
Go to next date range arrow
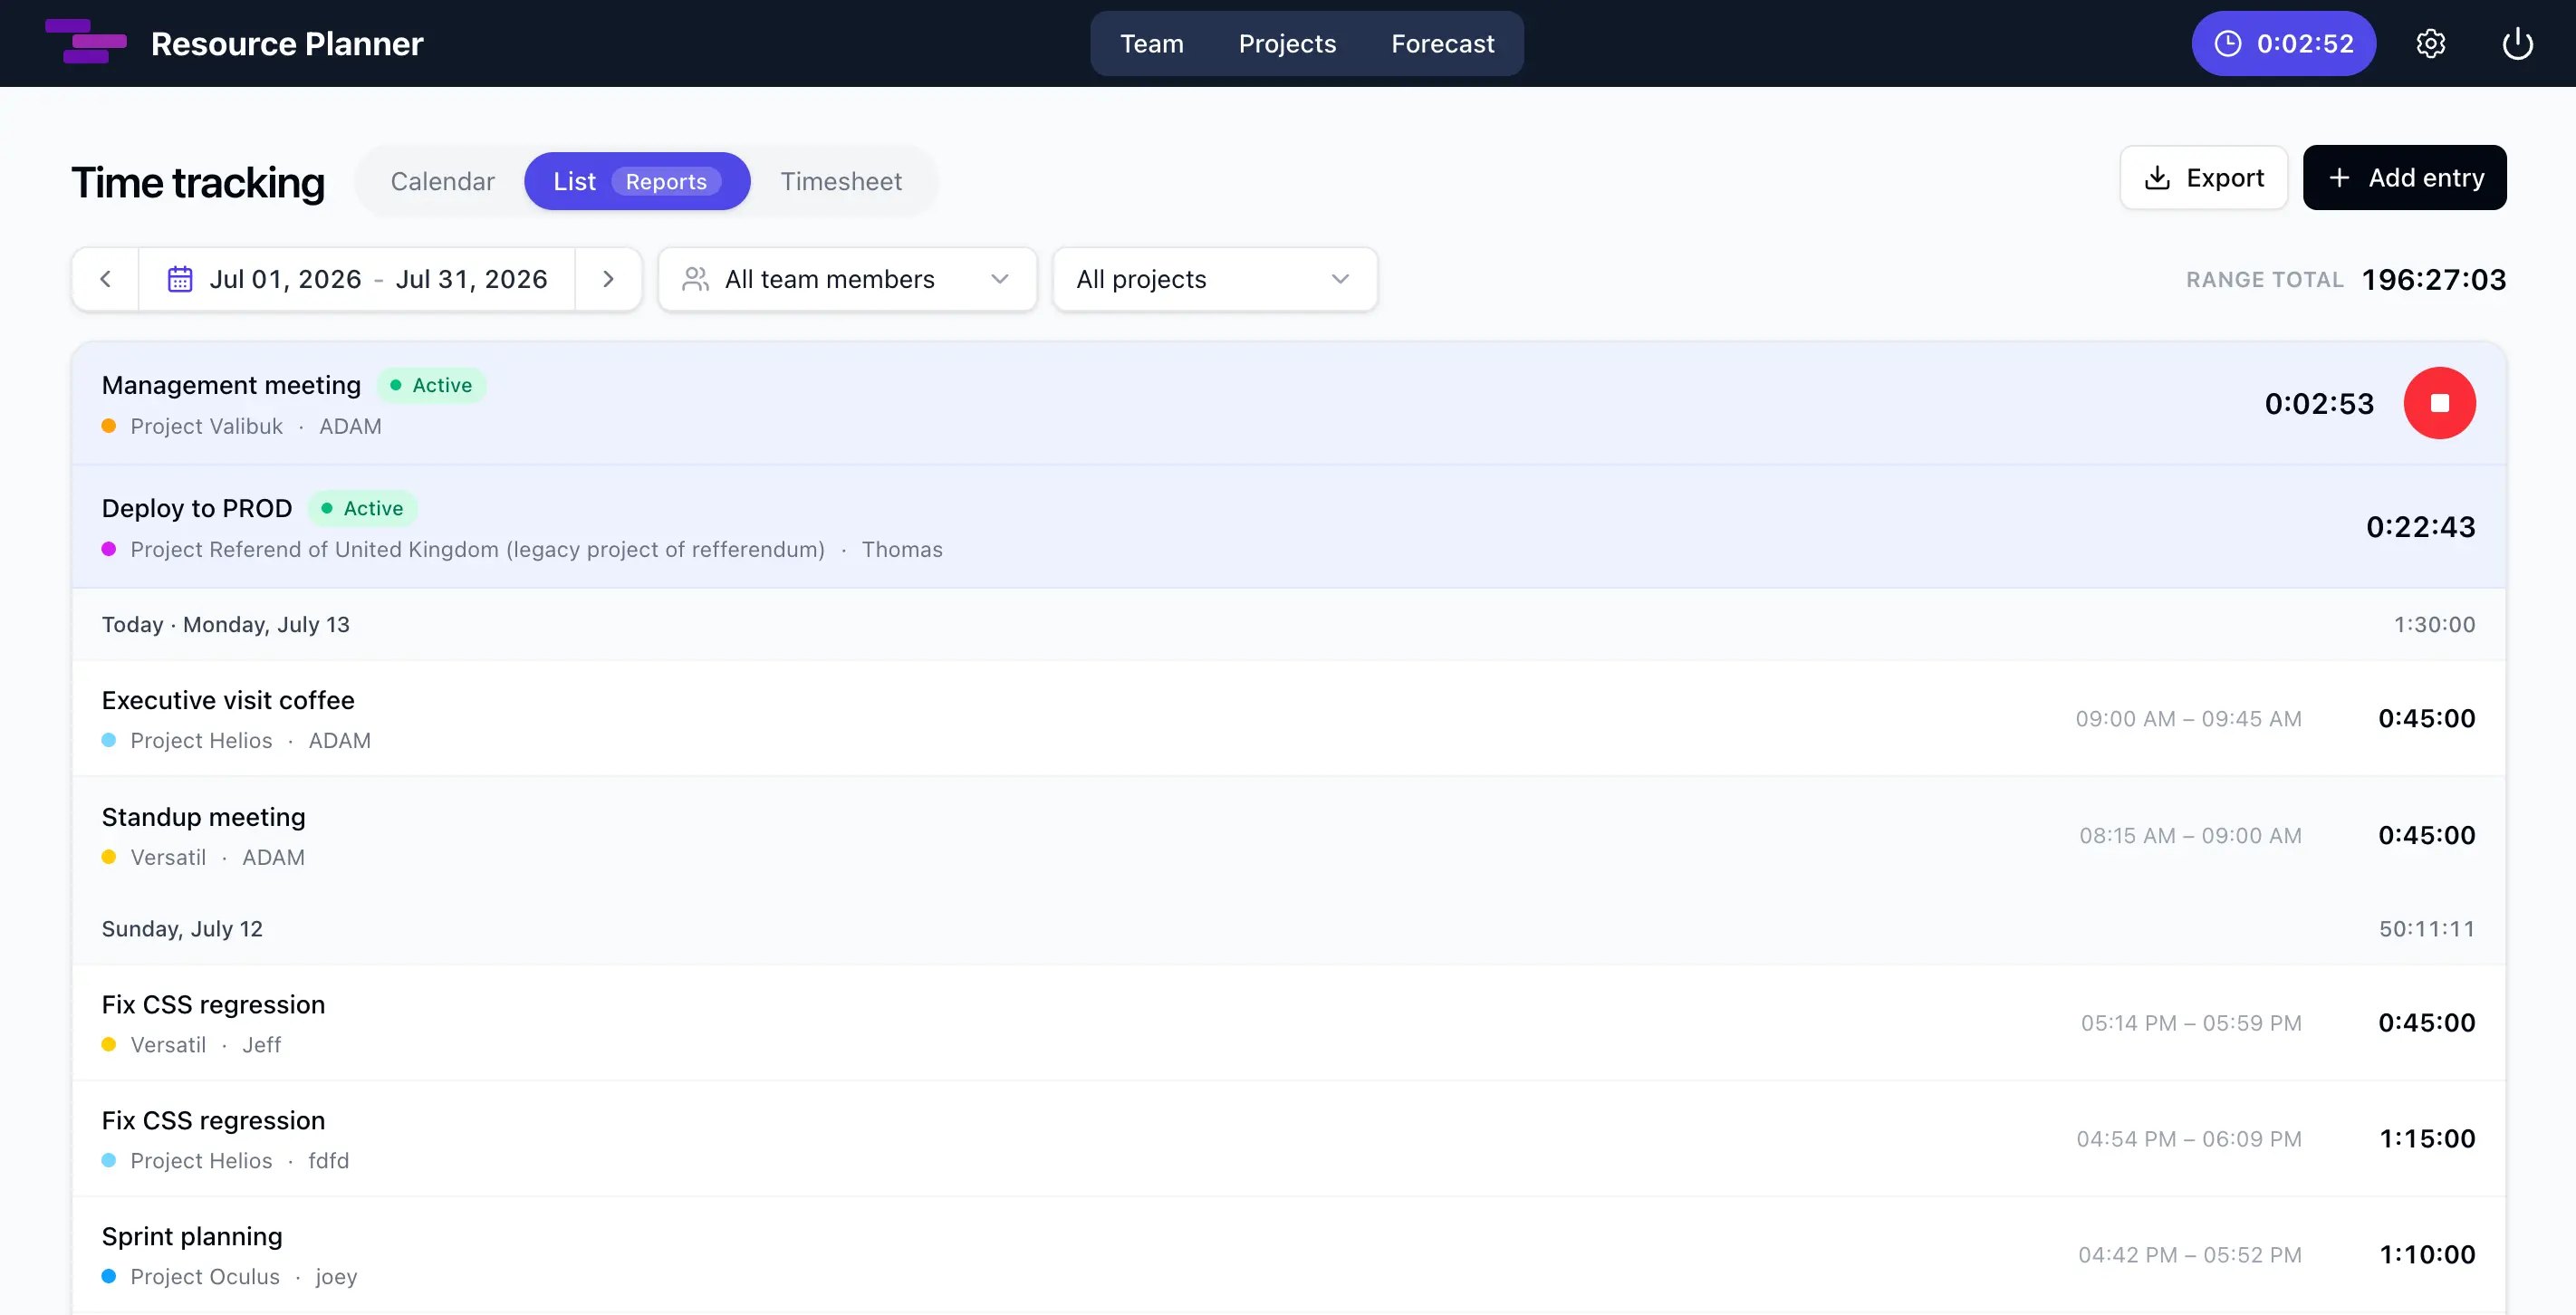point(608,279)
